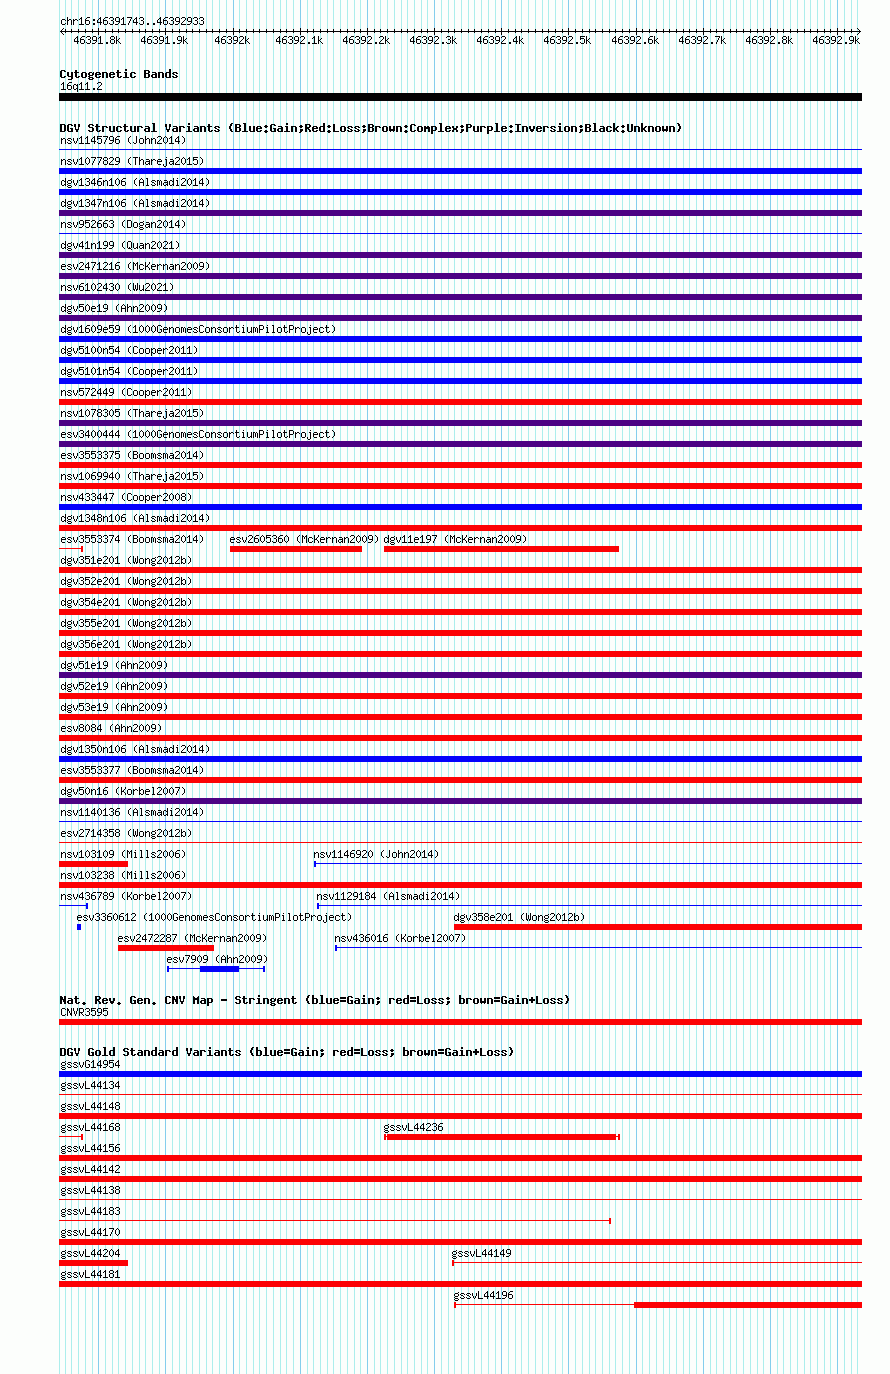This screenshot has height=1374, width=890.
Task: Select the nsv1077829 (Thareja2015) variant label
Action: [x=132, y=161]
